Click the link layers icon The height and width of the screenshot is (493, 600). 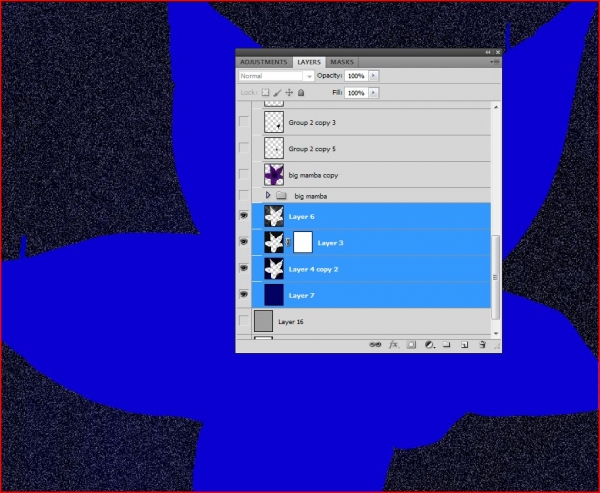375,344
